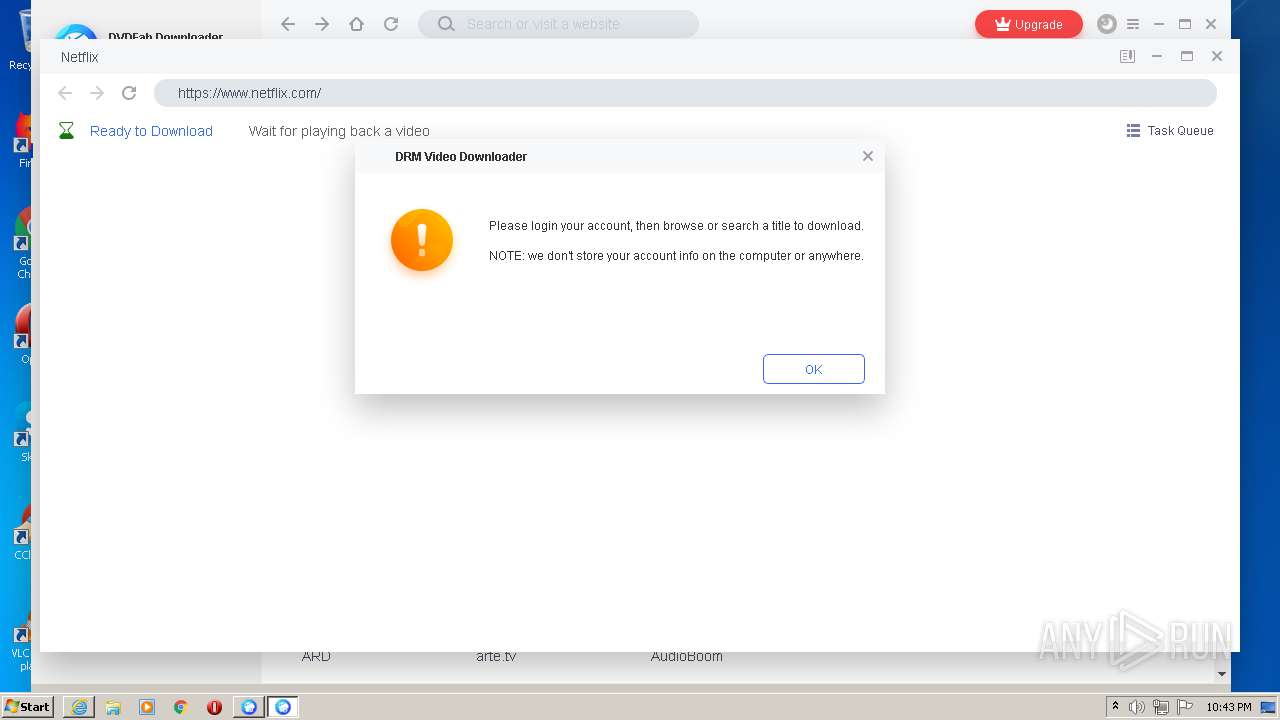Click the Search or visit a website field
1280x720 pixels.
(558, 24)
